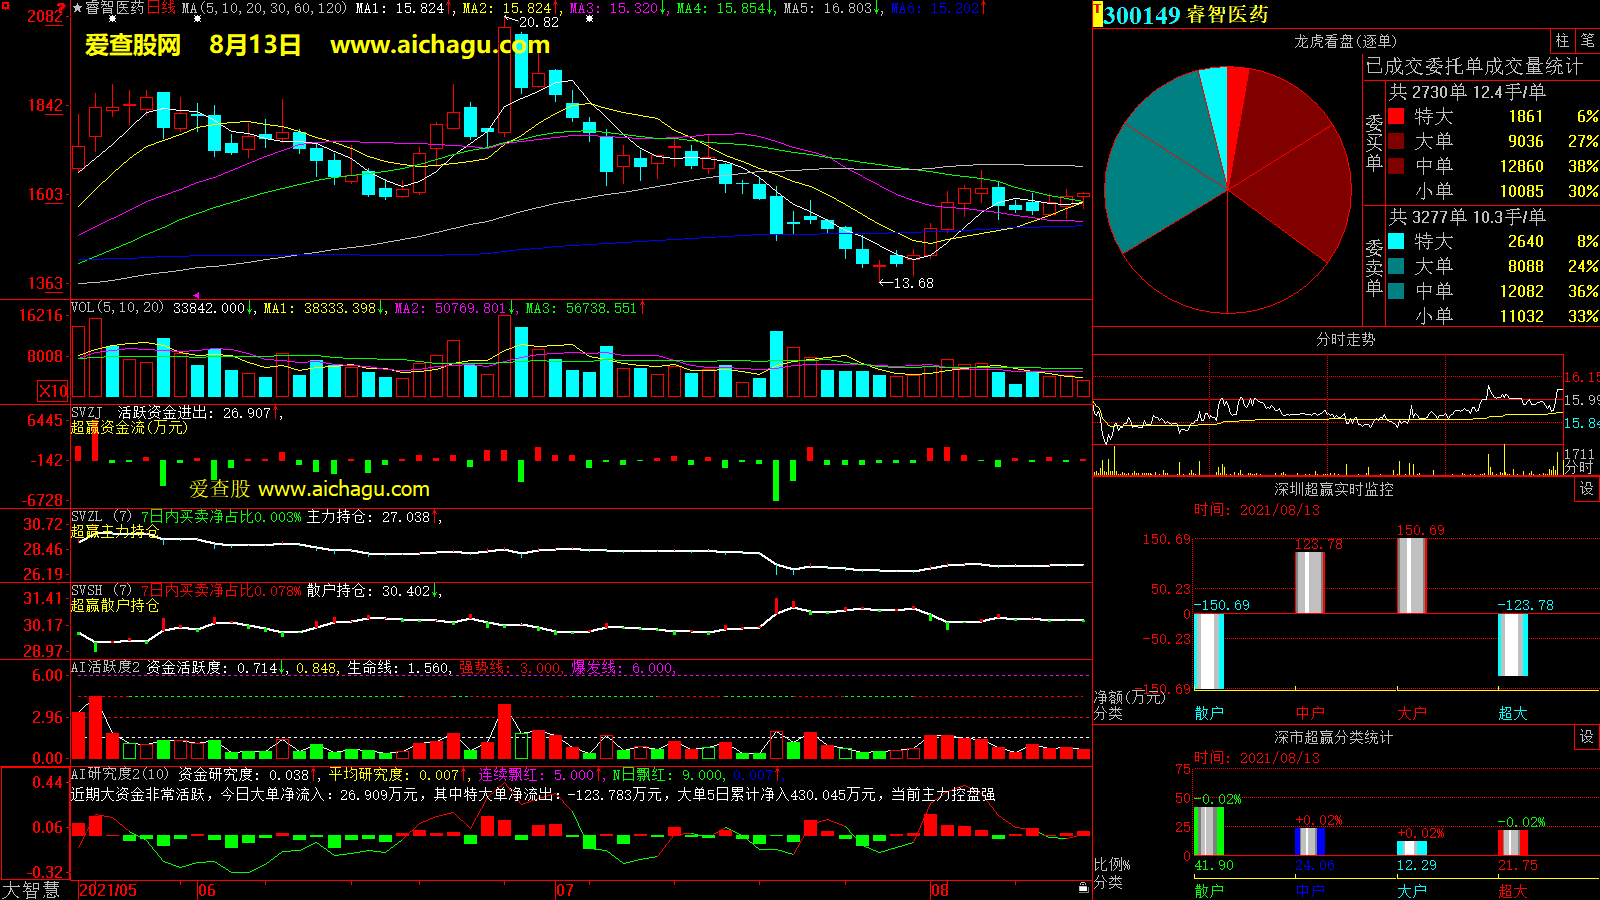The width and height of the screenshot is (1600, 900).
Task: Click the 日线 period label
Action: coord(161,8)
